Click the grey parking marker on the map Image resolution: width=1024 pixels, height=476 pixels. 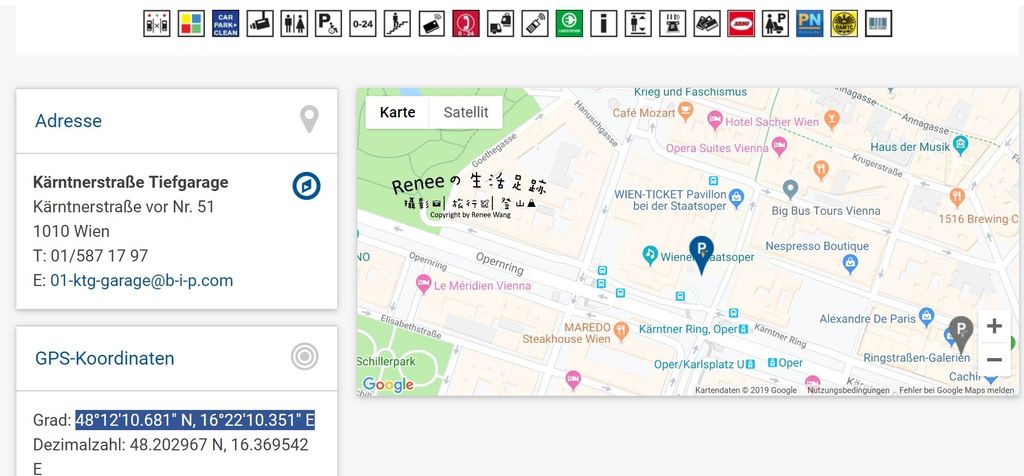[961, 335]
